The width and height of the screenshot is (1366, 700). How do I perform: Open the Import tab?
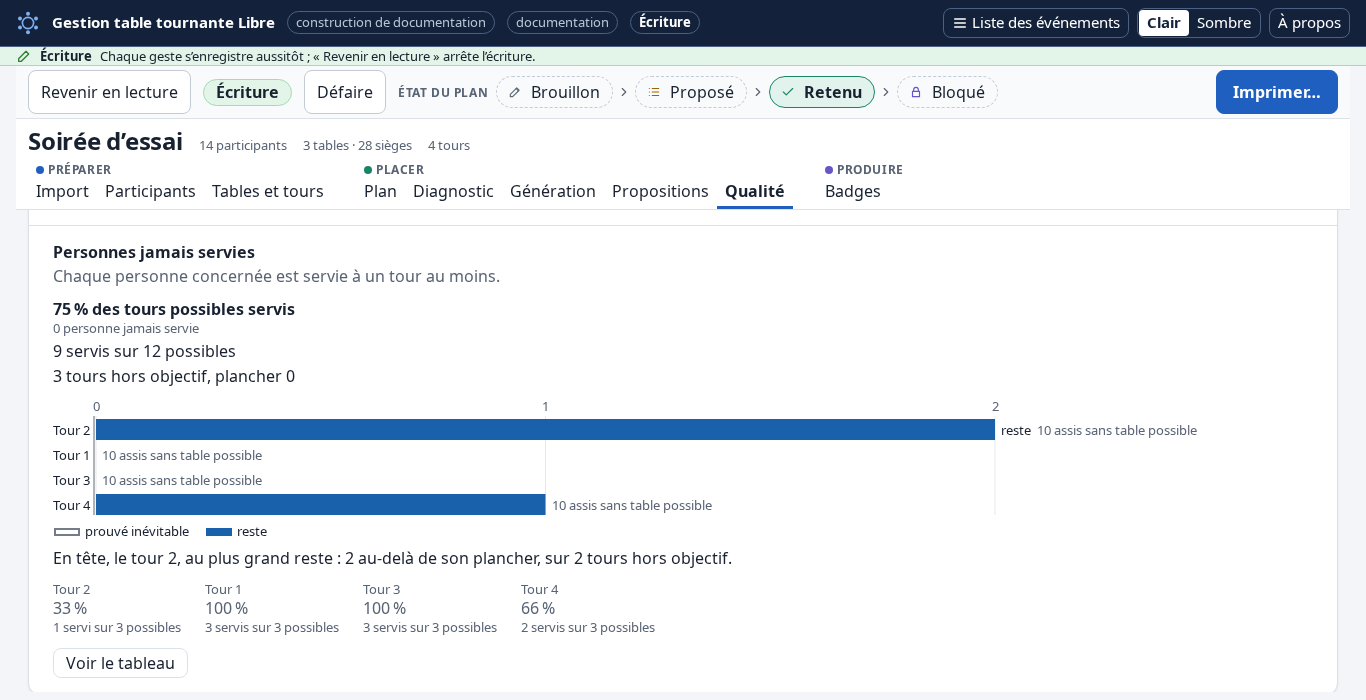[62, 191]
